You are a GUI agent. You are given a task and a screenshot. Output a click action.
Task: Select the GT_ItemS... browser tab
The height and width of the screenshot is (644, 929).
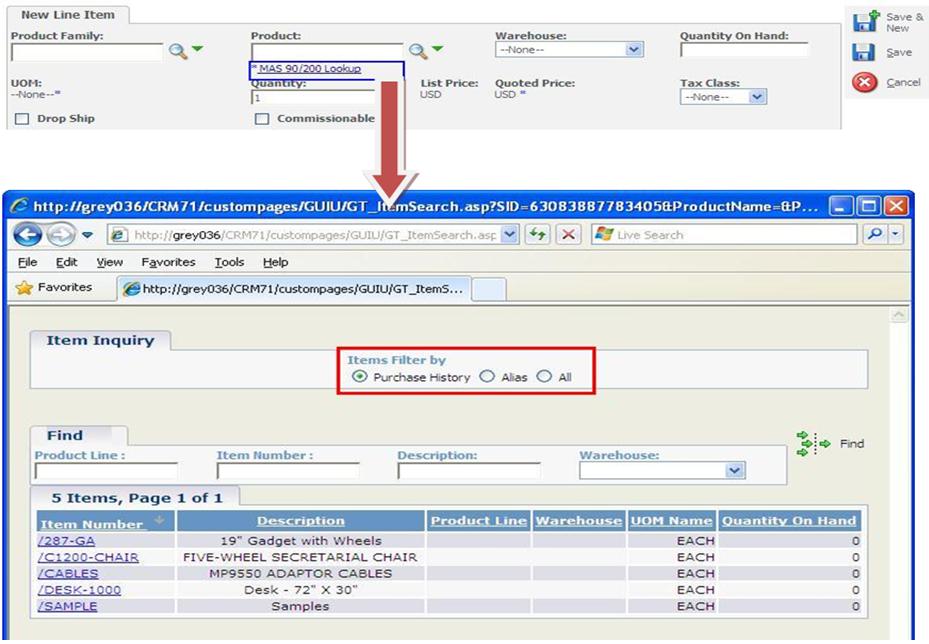pos(294,289)
